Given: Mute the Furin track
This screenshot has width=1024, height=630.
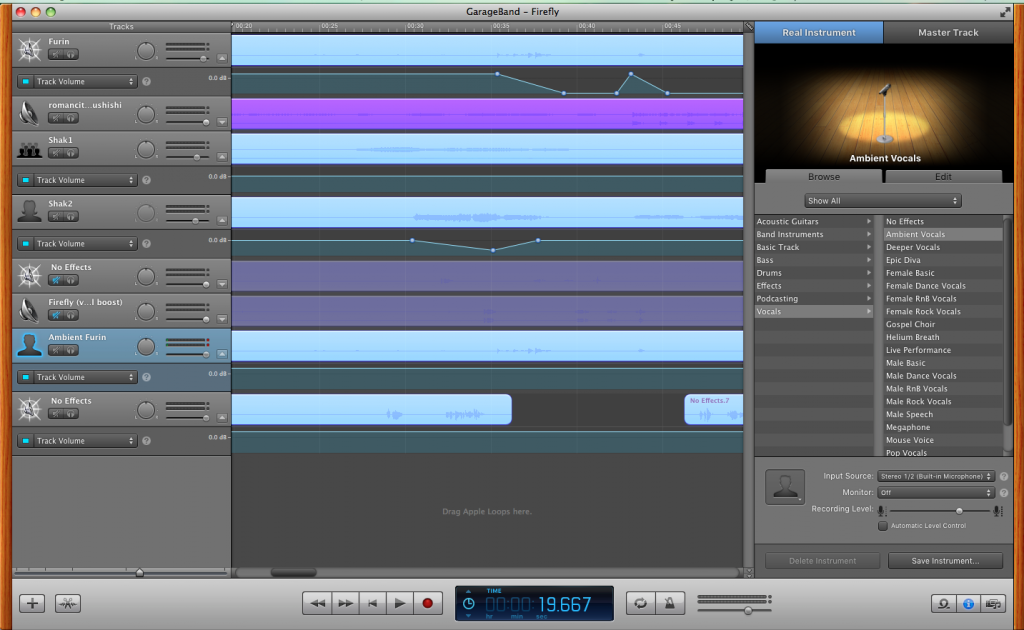Looking at the screenshot, I should pyautogui.click(x=55, y=54).
